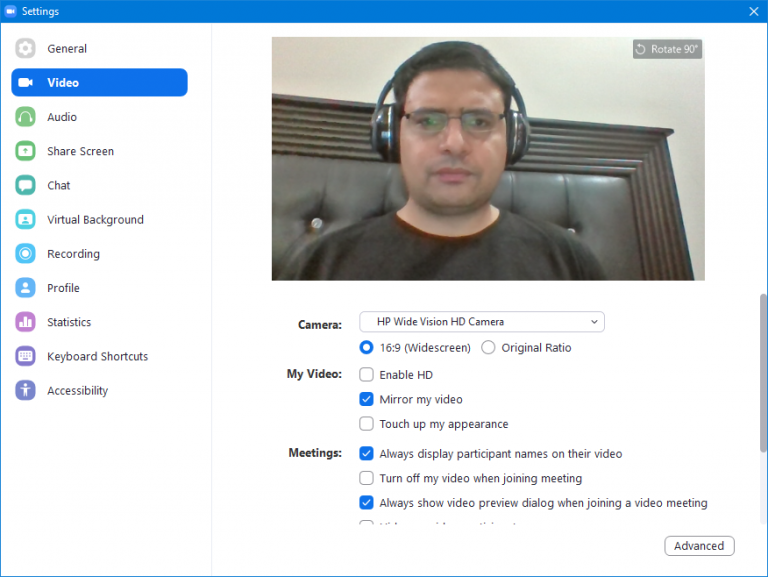Click the Advanced button
This screenshot has width=768, height=577.
pos(699,546)
